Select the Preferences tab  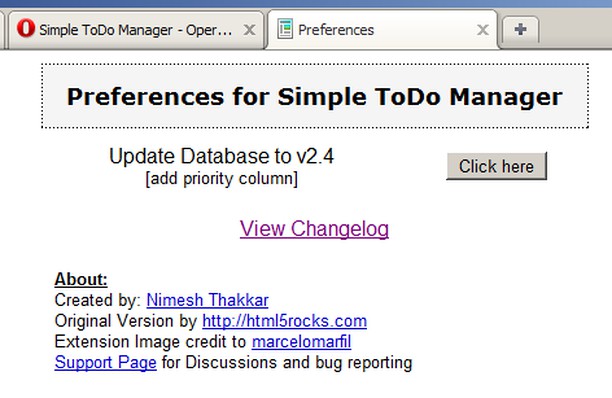[x=382, y=30]
